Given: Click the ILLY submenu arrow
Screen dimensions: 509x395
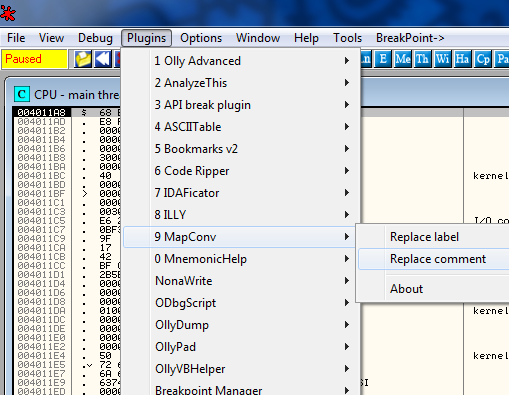Looking at the screenshot, I should (x=347, y=215).
